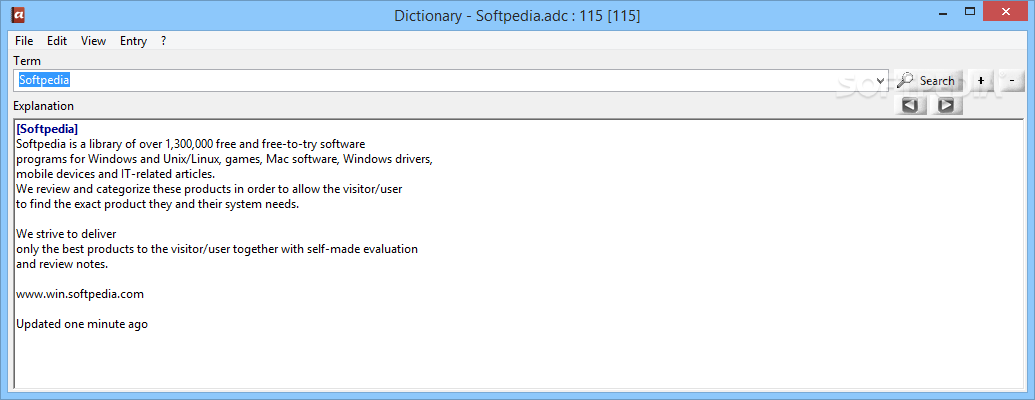Open the ? help menu

pos(163,41)
